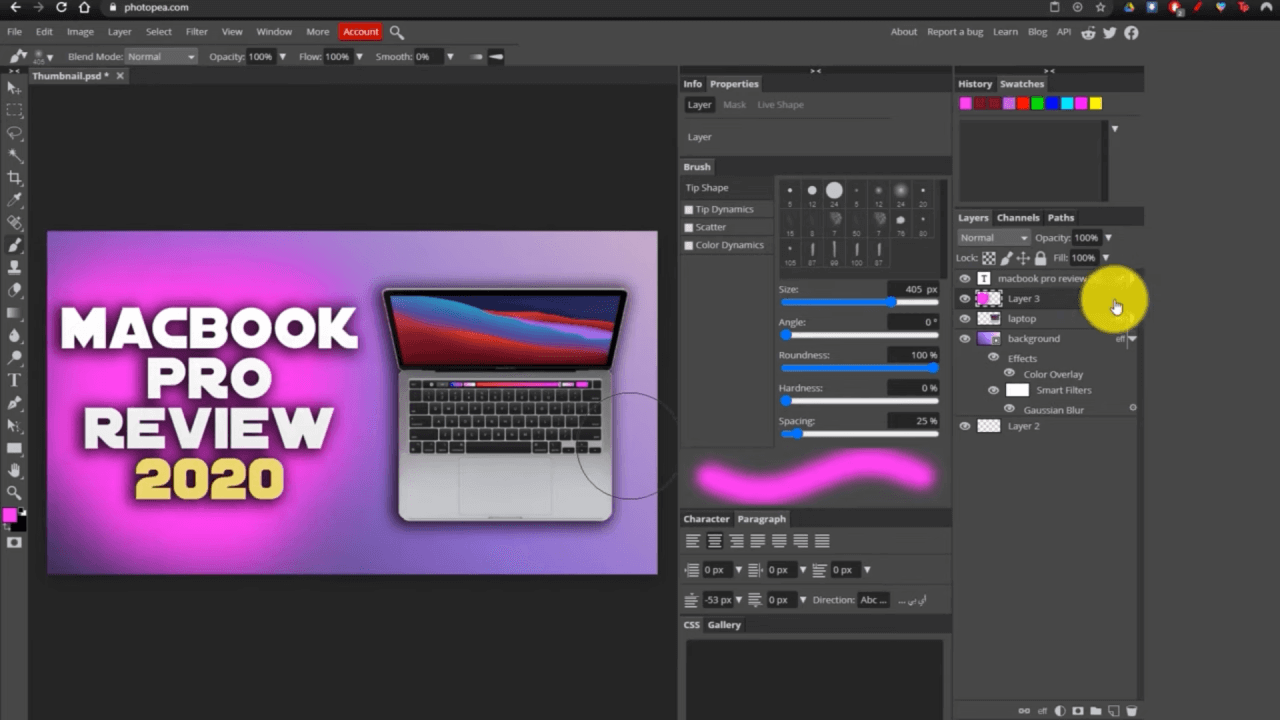Open the Direction dropdown in Paragraph panel
Image resolution: width=1280 pixels, height=720 pixels.
pos(874,600)
